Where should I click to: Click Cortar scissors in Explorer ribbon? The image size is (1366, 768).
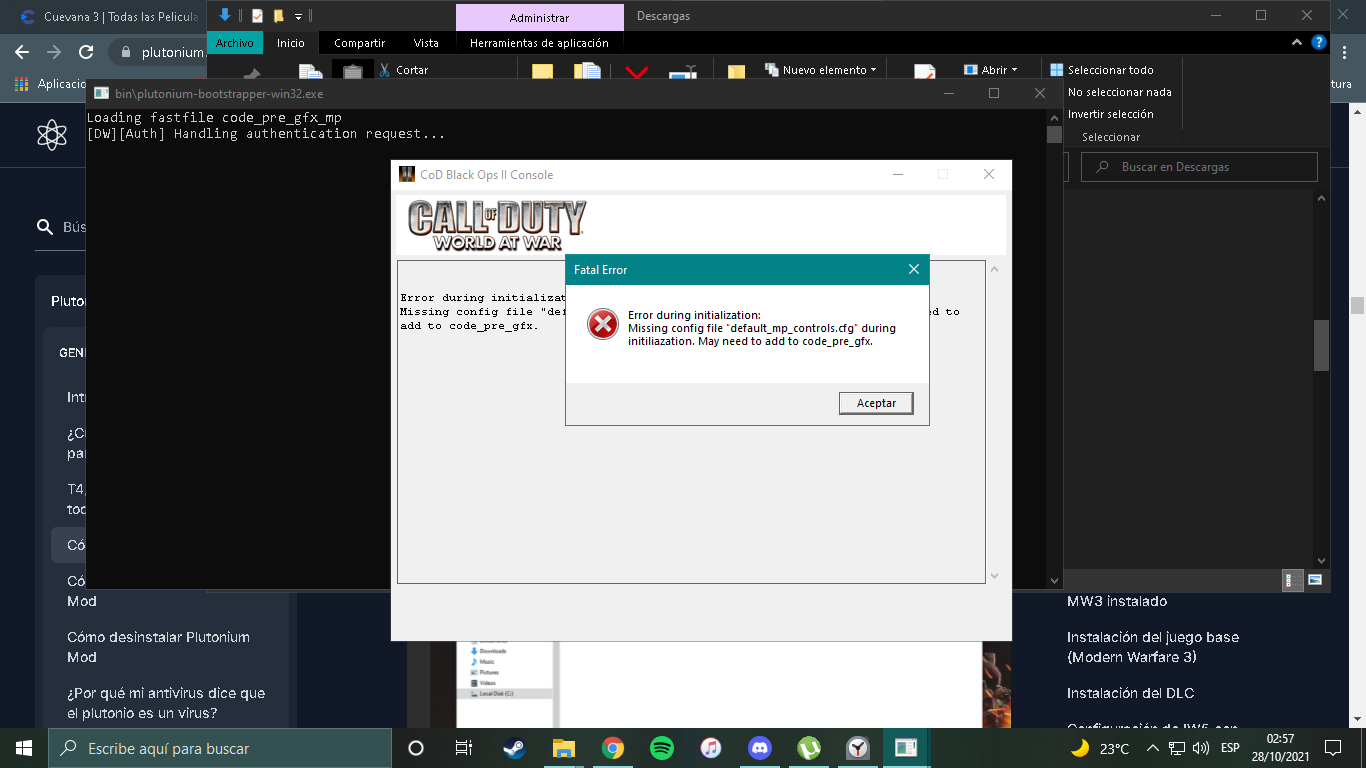(402, 70)
